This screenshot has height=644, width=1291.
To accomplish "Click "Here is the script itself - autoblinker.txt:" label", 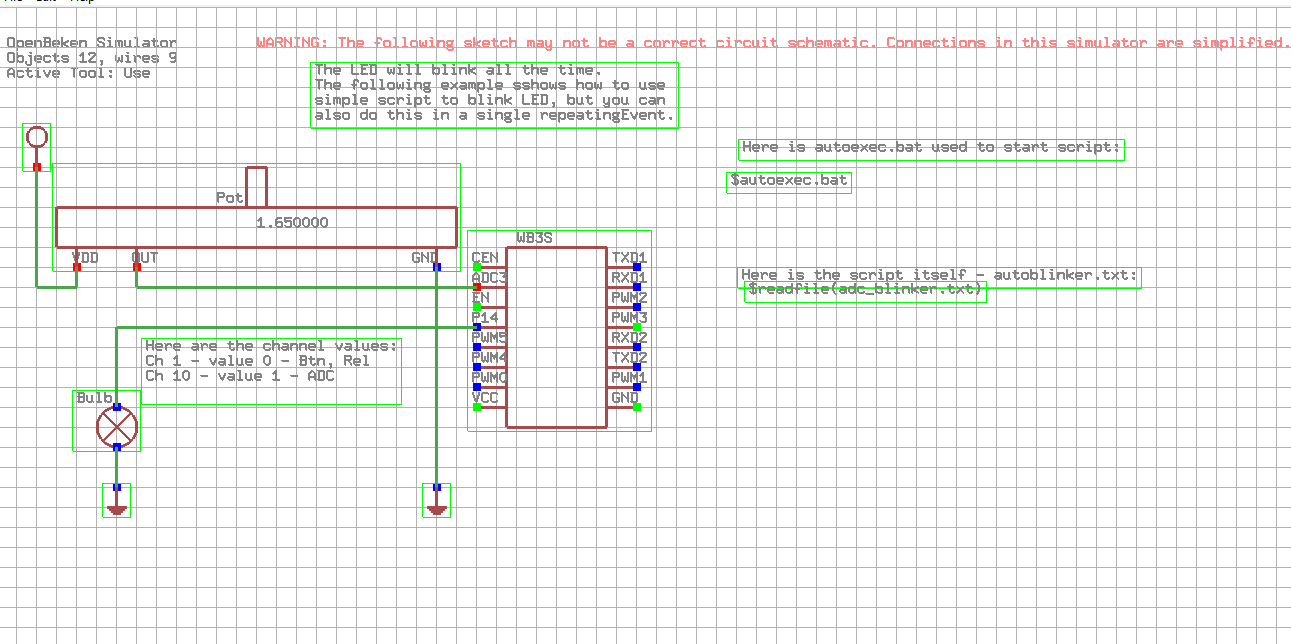I will coord(940,276).
